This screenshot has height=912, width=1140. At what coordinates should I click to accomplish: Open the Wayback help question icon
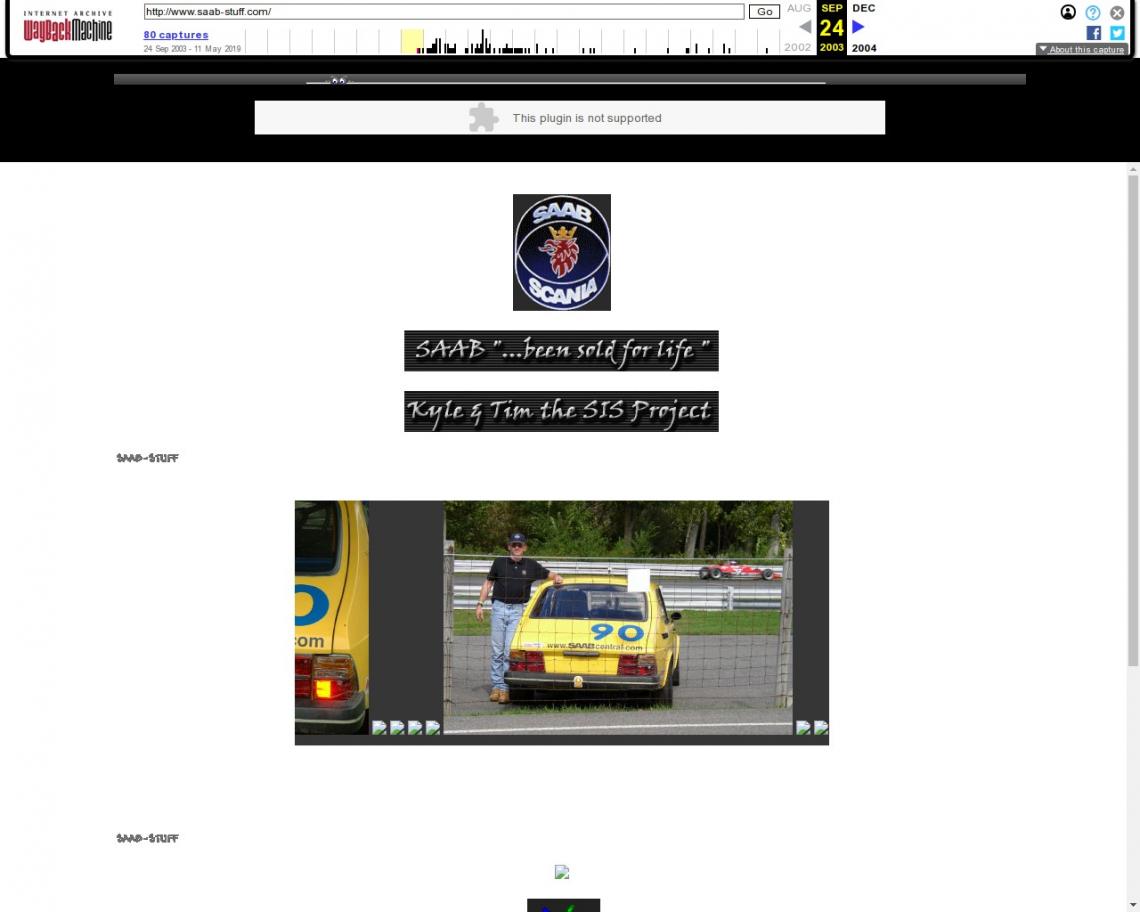tap(1093, 12)
